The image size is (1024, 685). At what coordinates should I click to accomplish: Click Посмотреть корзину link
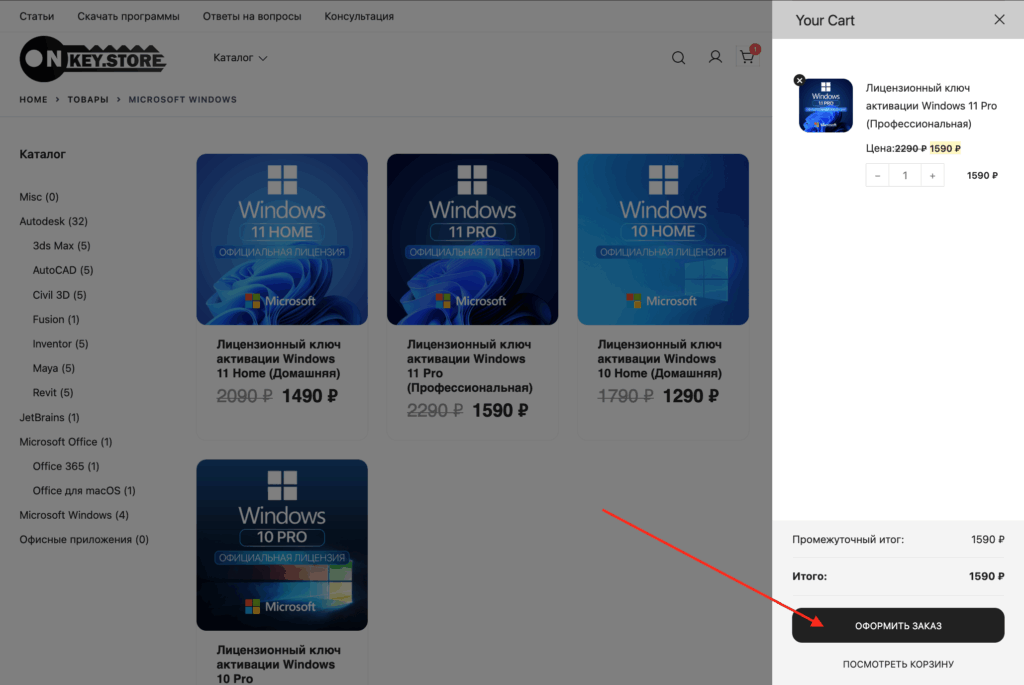898,664
